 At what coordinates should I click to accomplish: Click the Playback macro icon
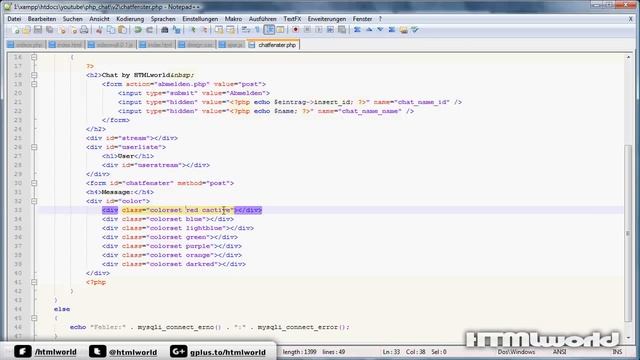(x=318, y=30)
